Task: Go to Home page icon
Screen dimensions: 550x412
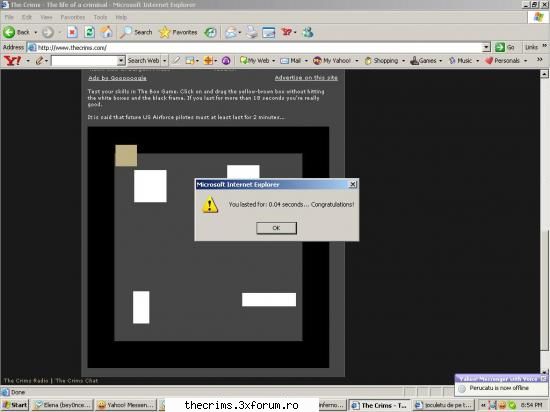Action: point(107,32)
